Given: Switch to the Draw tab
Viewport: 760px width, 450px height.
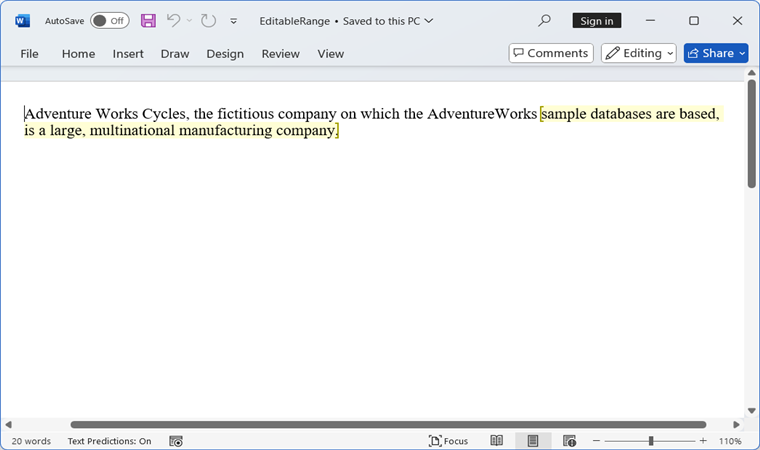Looking at the screenshot, I should 175,53.
